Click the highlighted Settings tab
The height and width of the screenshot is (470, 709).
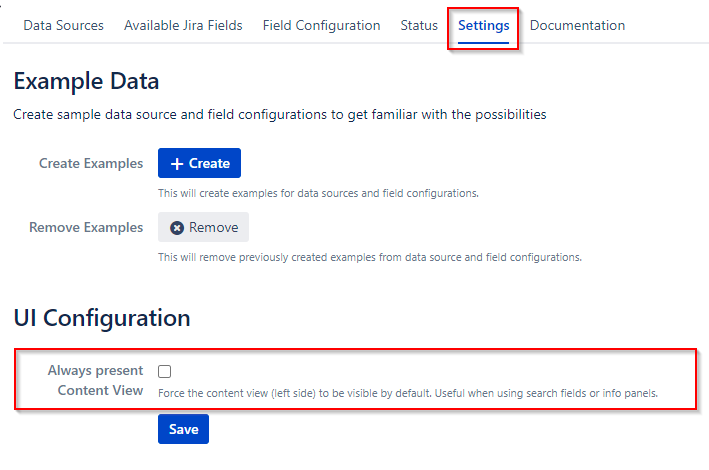(484, 25)
